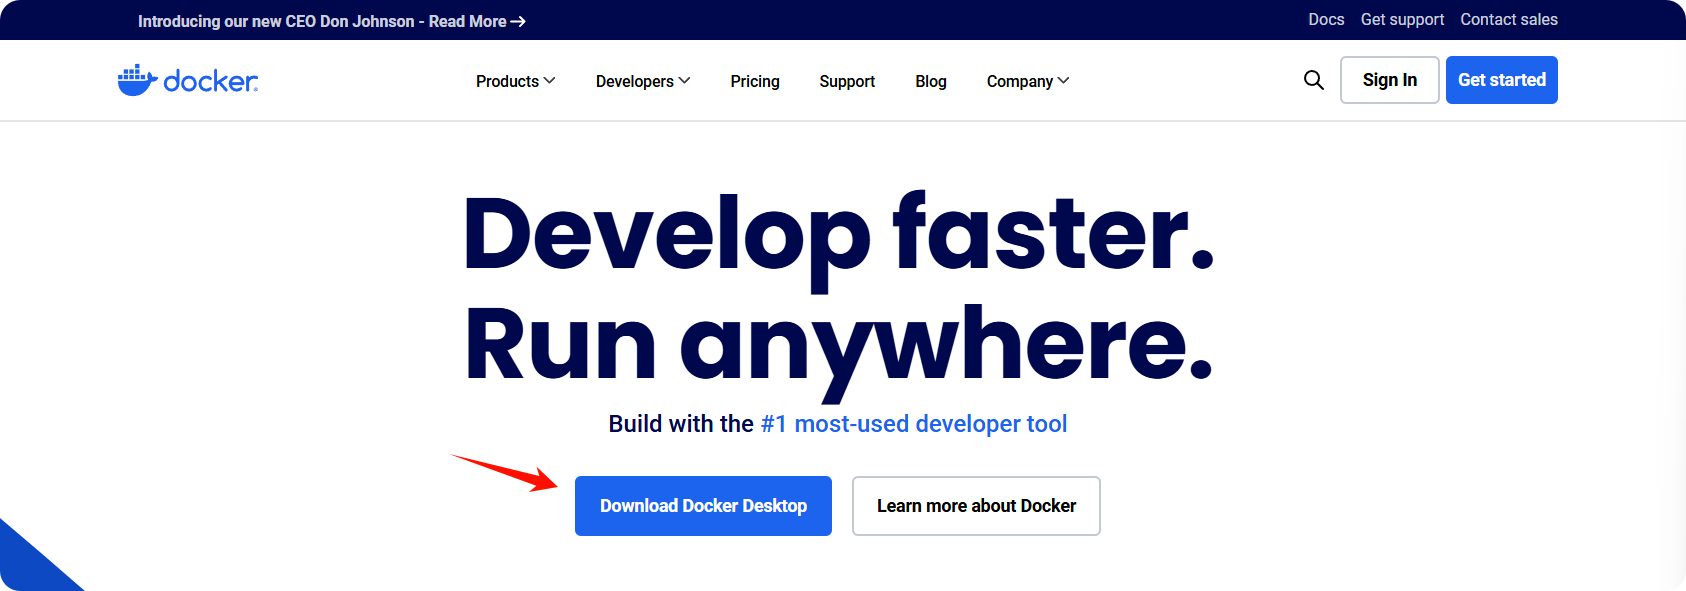This screenshot has width=1686, height=591.
Task: Expand the Developers dropdown chevron
Action: [684, 81]
